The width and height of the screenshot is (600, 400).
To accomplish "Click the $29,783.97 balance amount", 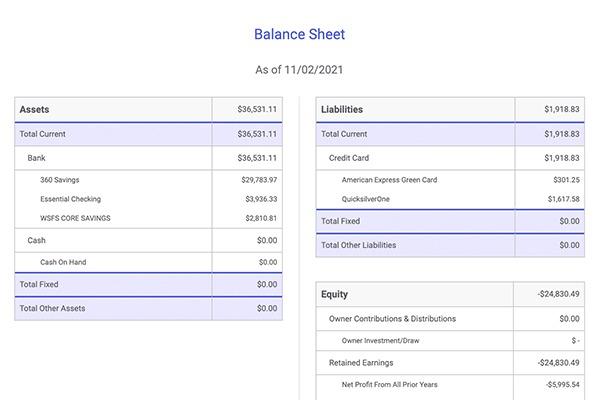I will (259, 180).
